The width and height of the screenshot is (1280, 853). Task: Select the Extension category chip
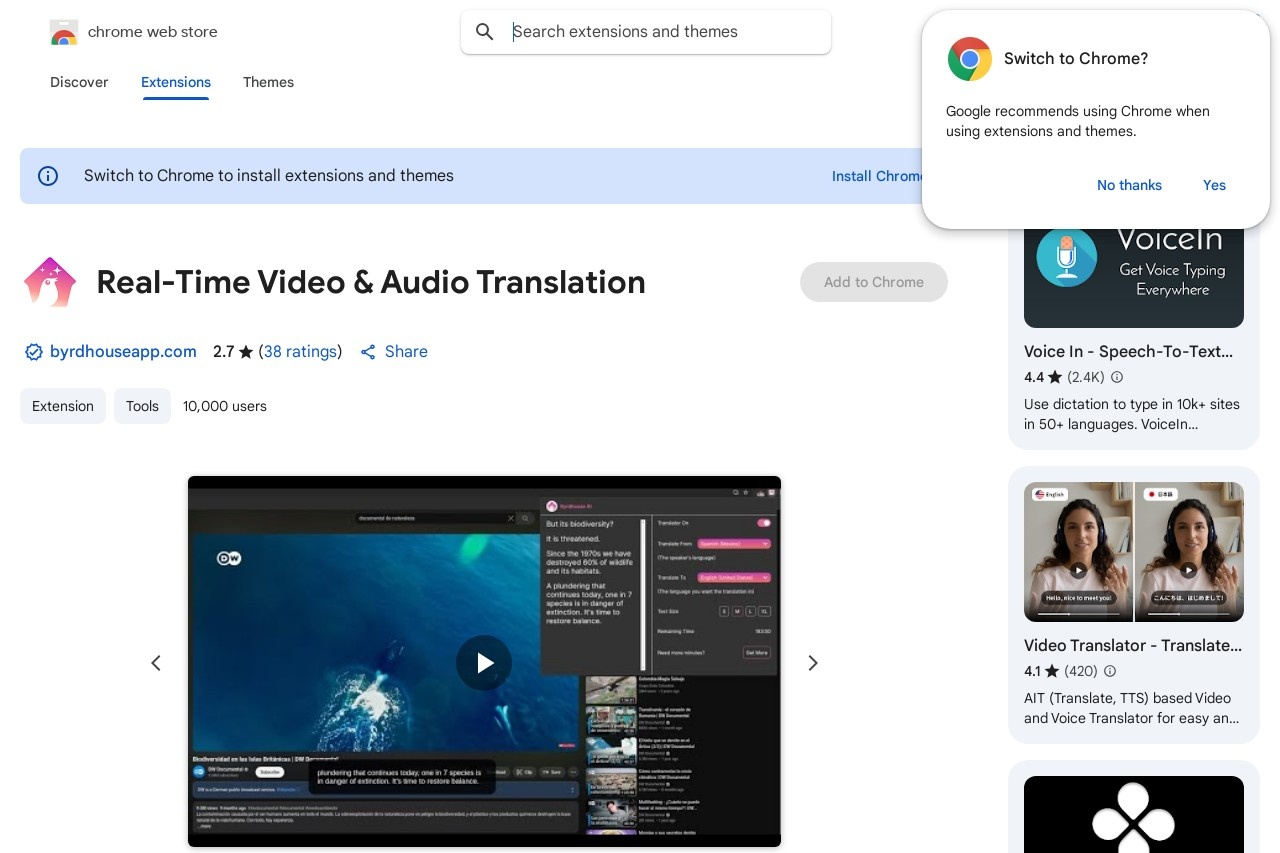click(x=63, y=406)
